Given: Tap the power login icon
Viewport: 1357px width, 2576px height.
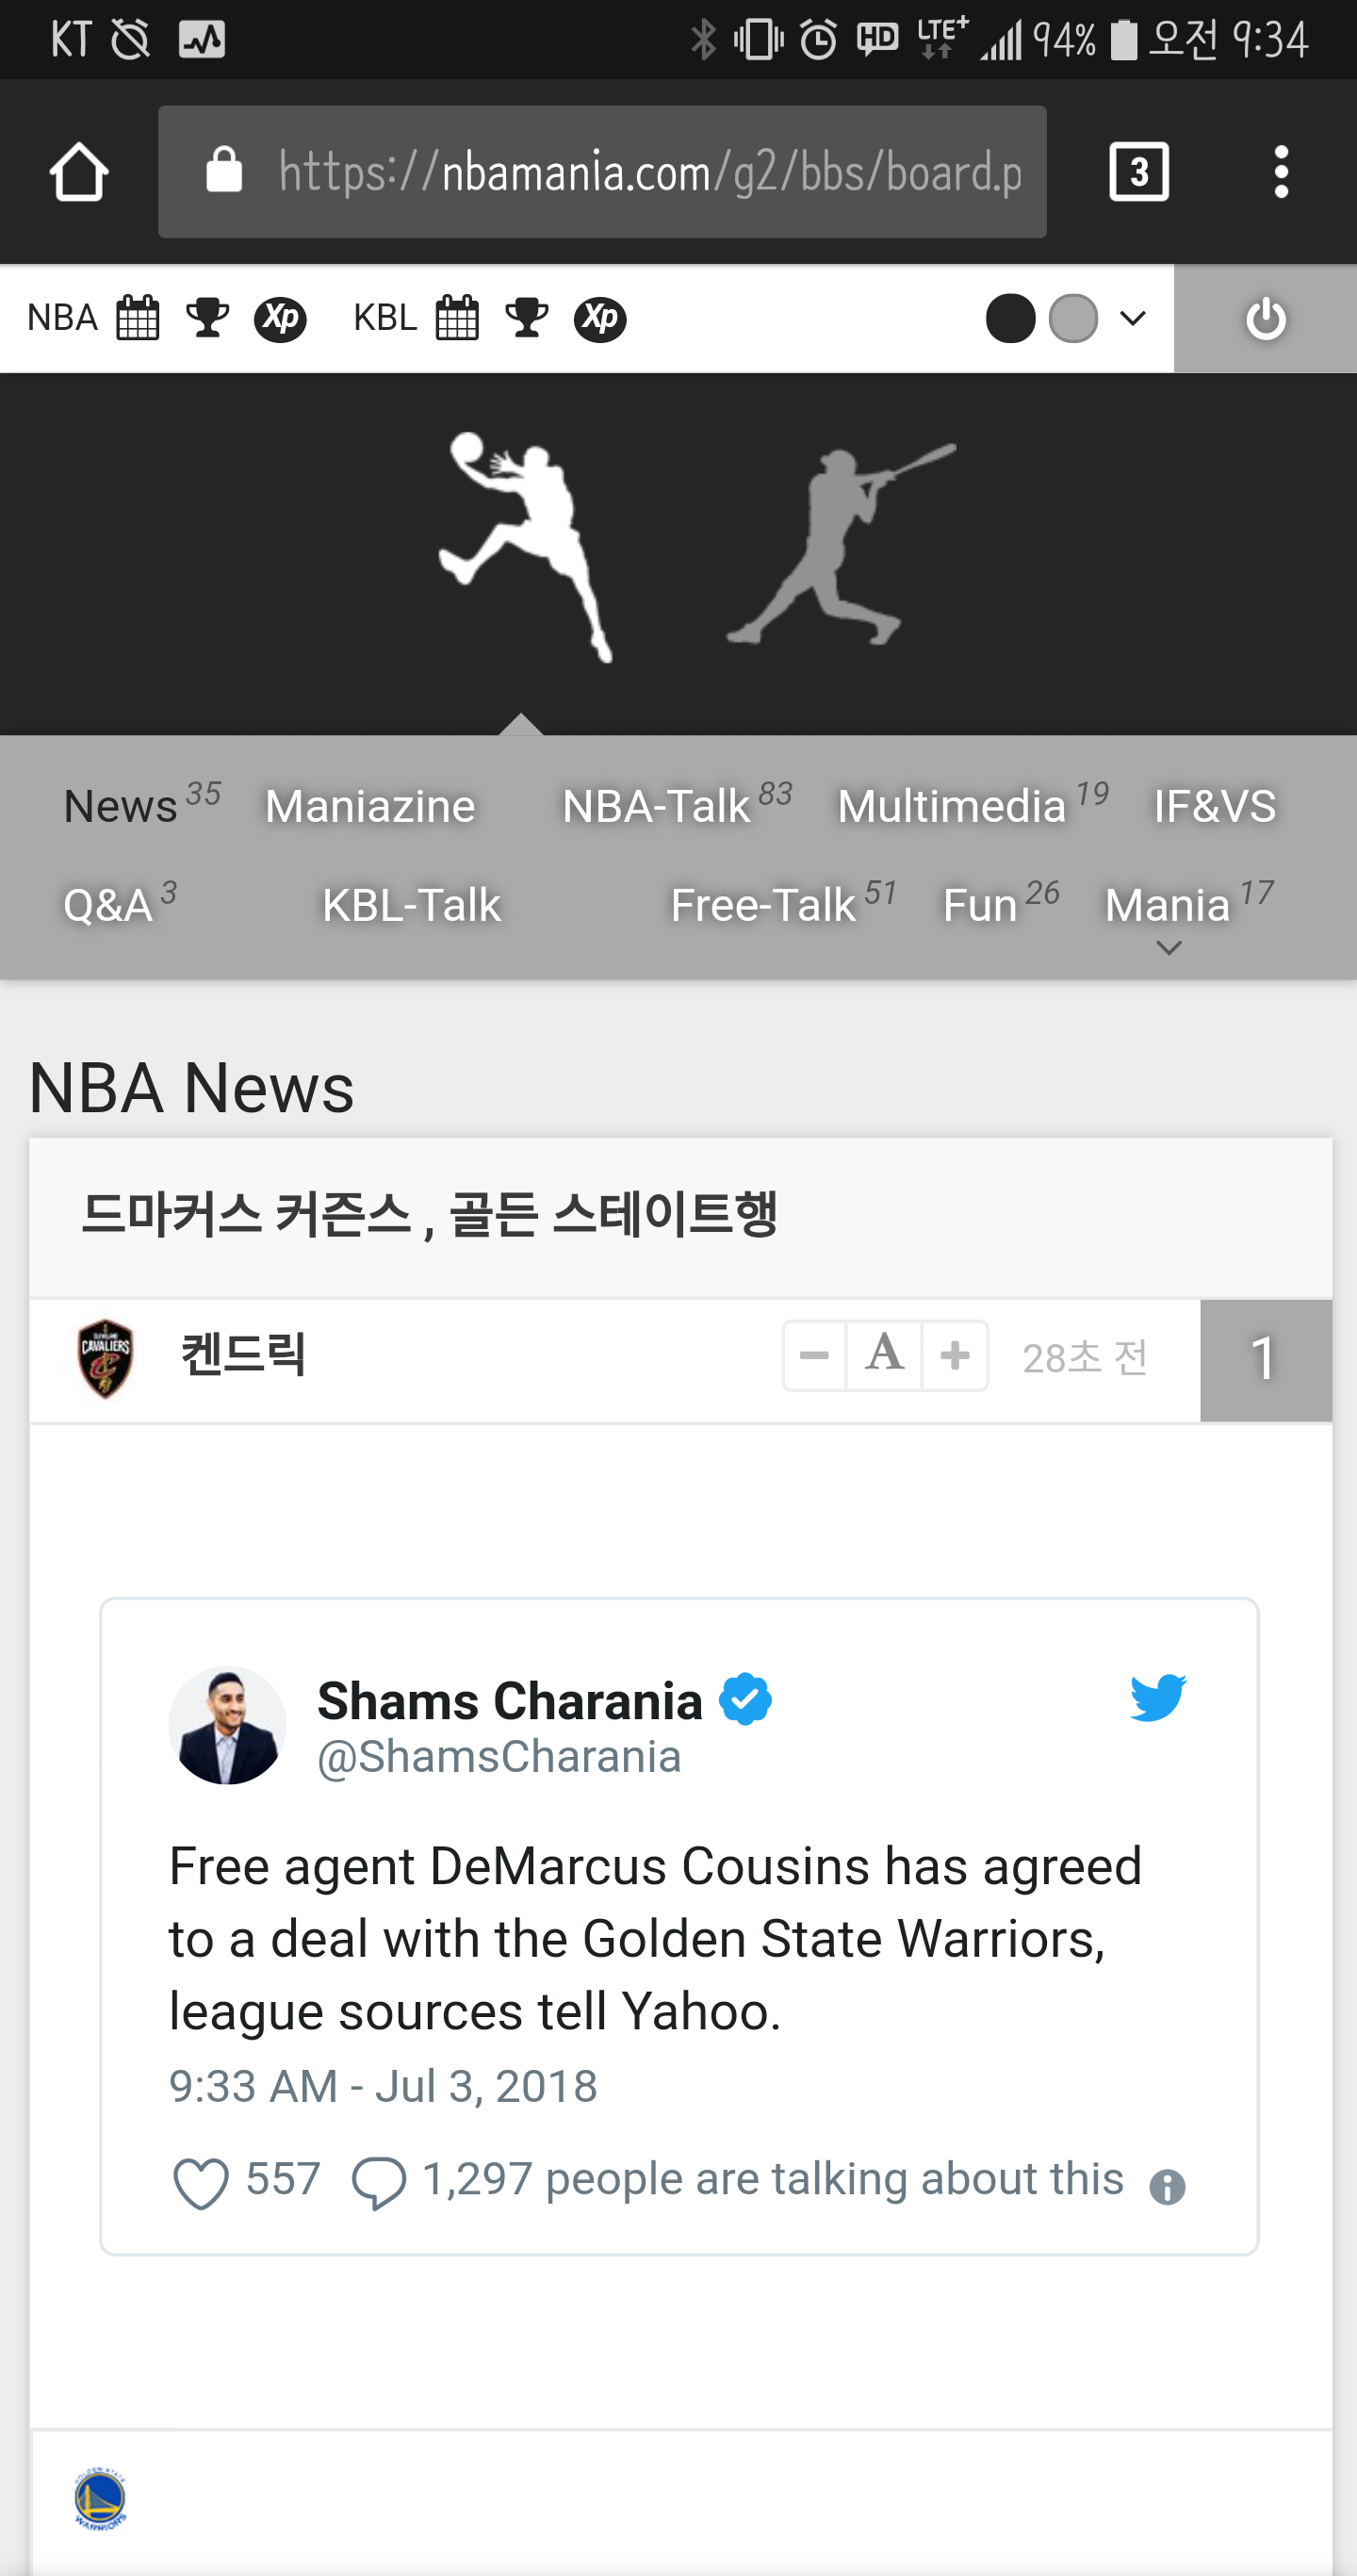Looking at the screenshot, I should click(1265, 319).
